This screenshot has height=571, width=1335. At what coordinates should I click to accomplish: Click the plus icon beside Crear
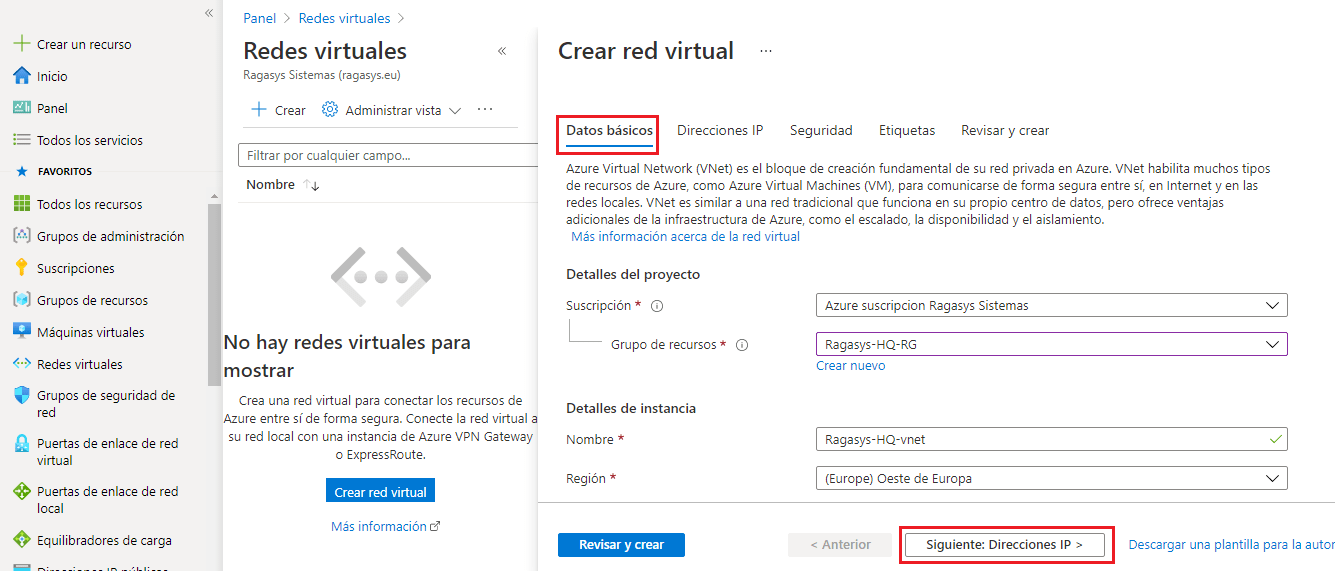pos(259,110)
